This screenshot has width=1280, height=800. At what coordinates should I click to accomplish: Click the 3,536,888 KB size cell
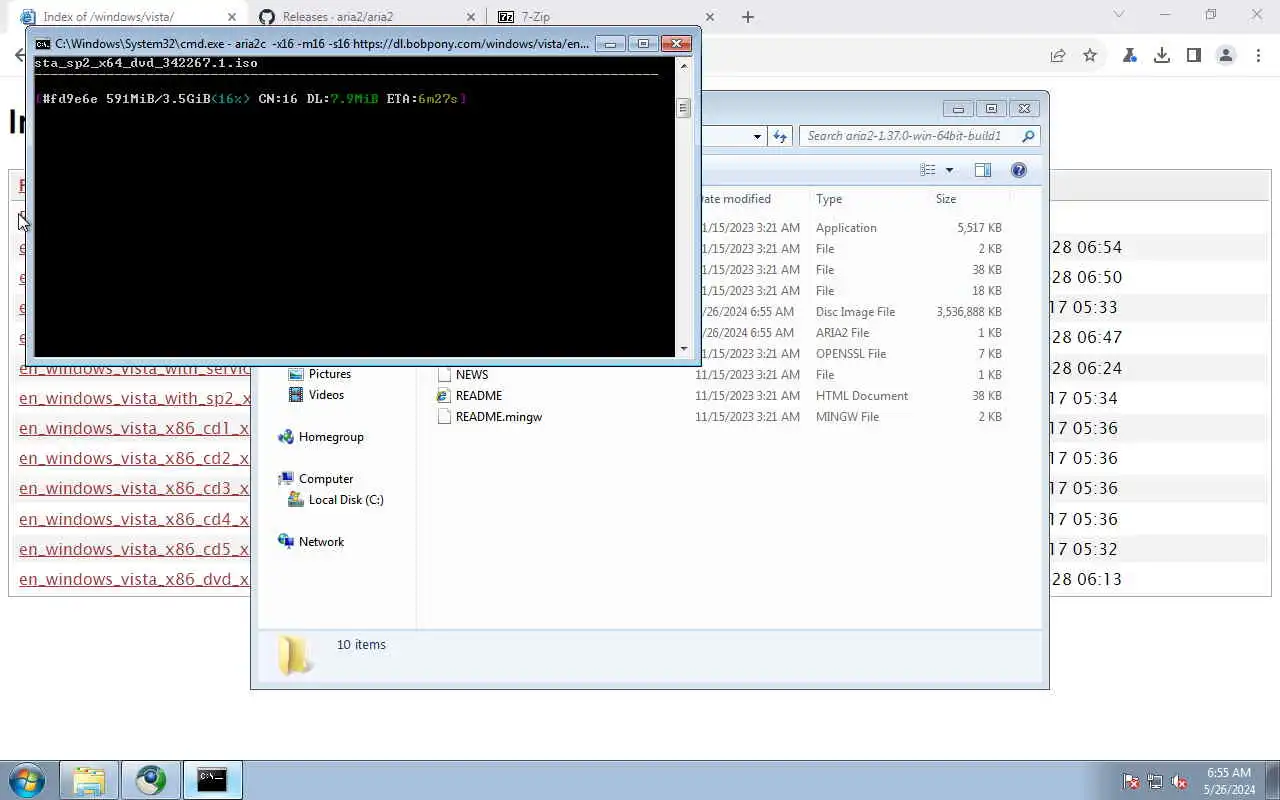point(969,312)
